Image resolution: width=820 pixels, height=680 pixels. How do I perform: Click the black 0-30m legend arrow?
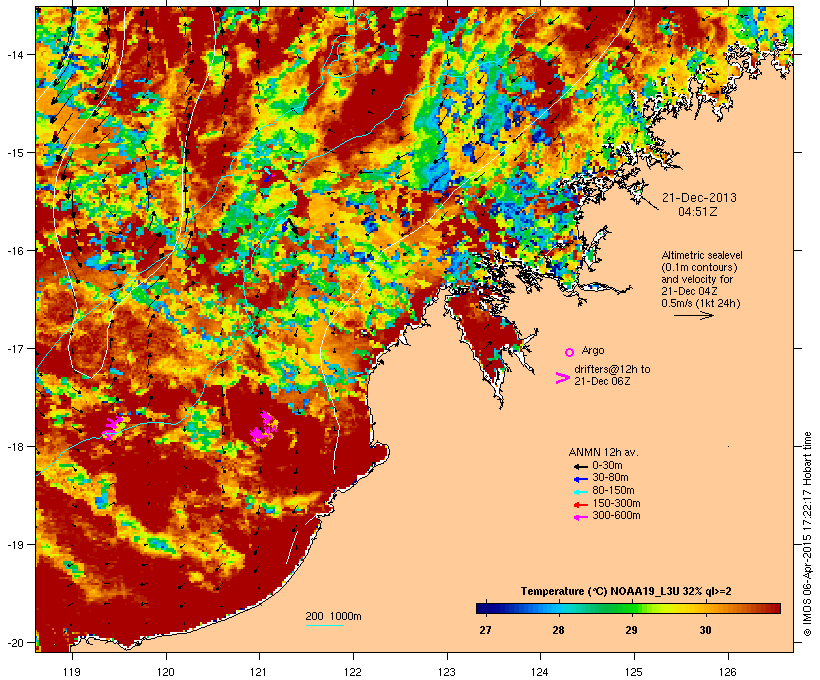point(580,466)
